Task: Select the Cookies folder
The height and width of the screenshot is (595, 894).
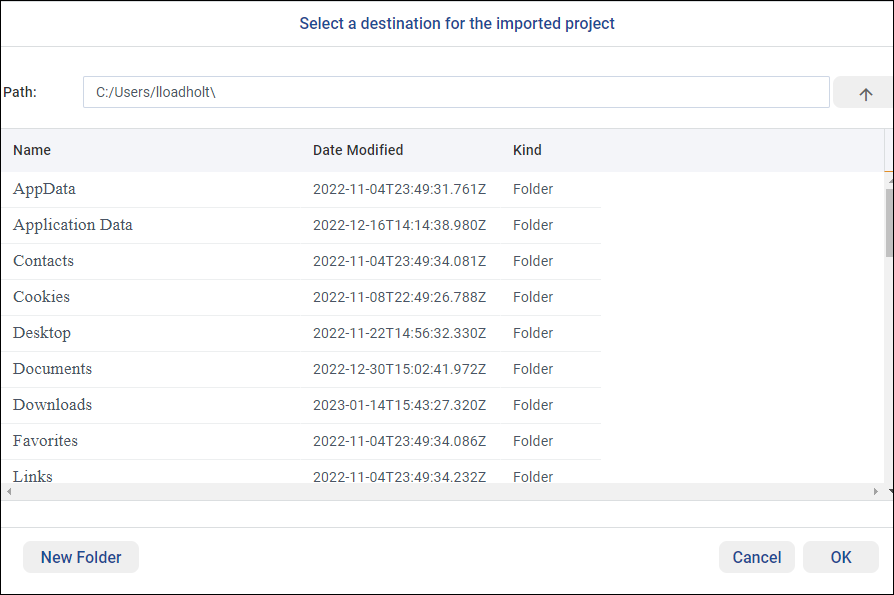Action: tap(41, 297)
